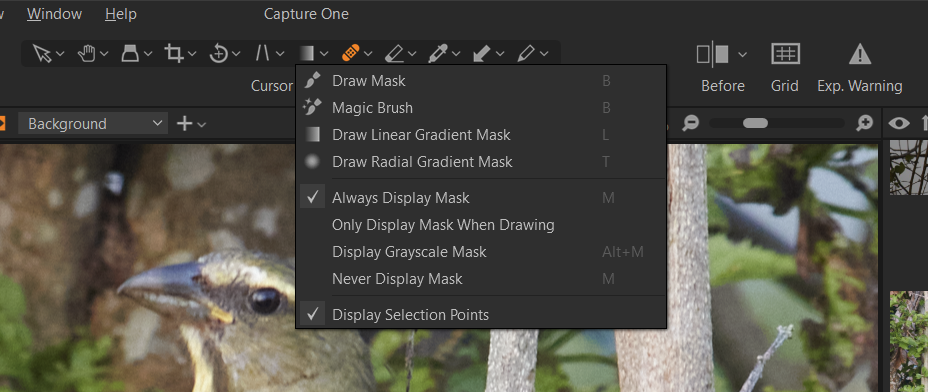This screenshot has height=392, width=928.
Task: Select Only Display Mask When Drawing
Action: (x=481, y=225)
